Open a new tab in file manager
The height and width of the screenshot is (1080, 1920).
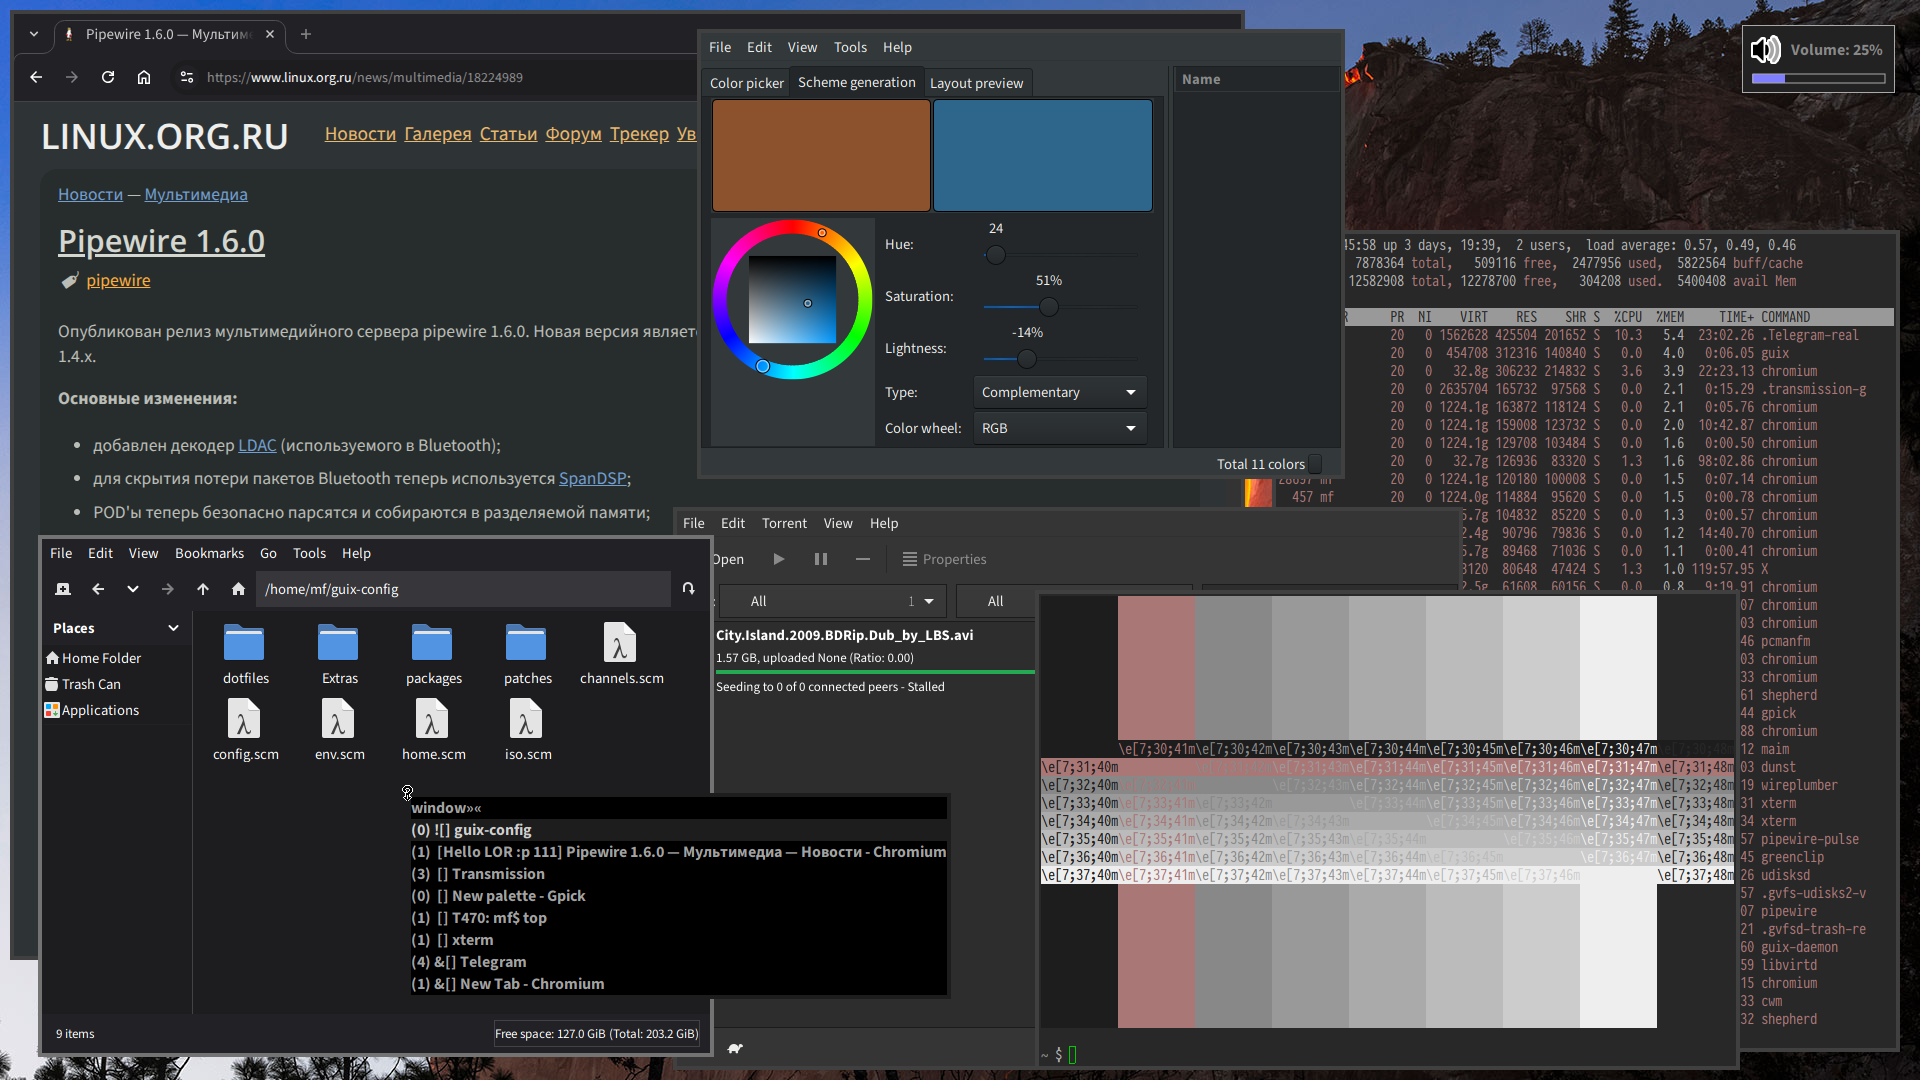click(x=63, y=589)
